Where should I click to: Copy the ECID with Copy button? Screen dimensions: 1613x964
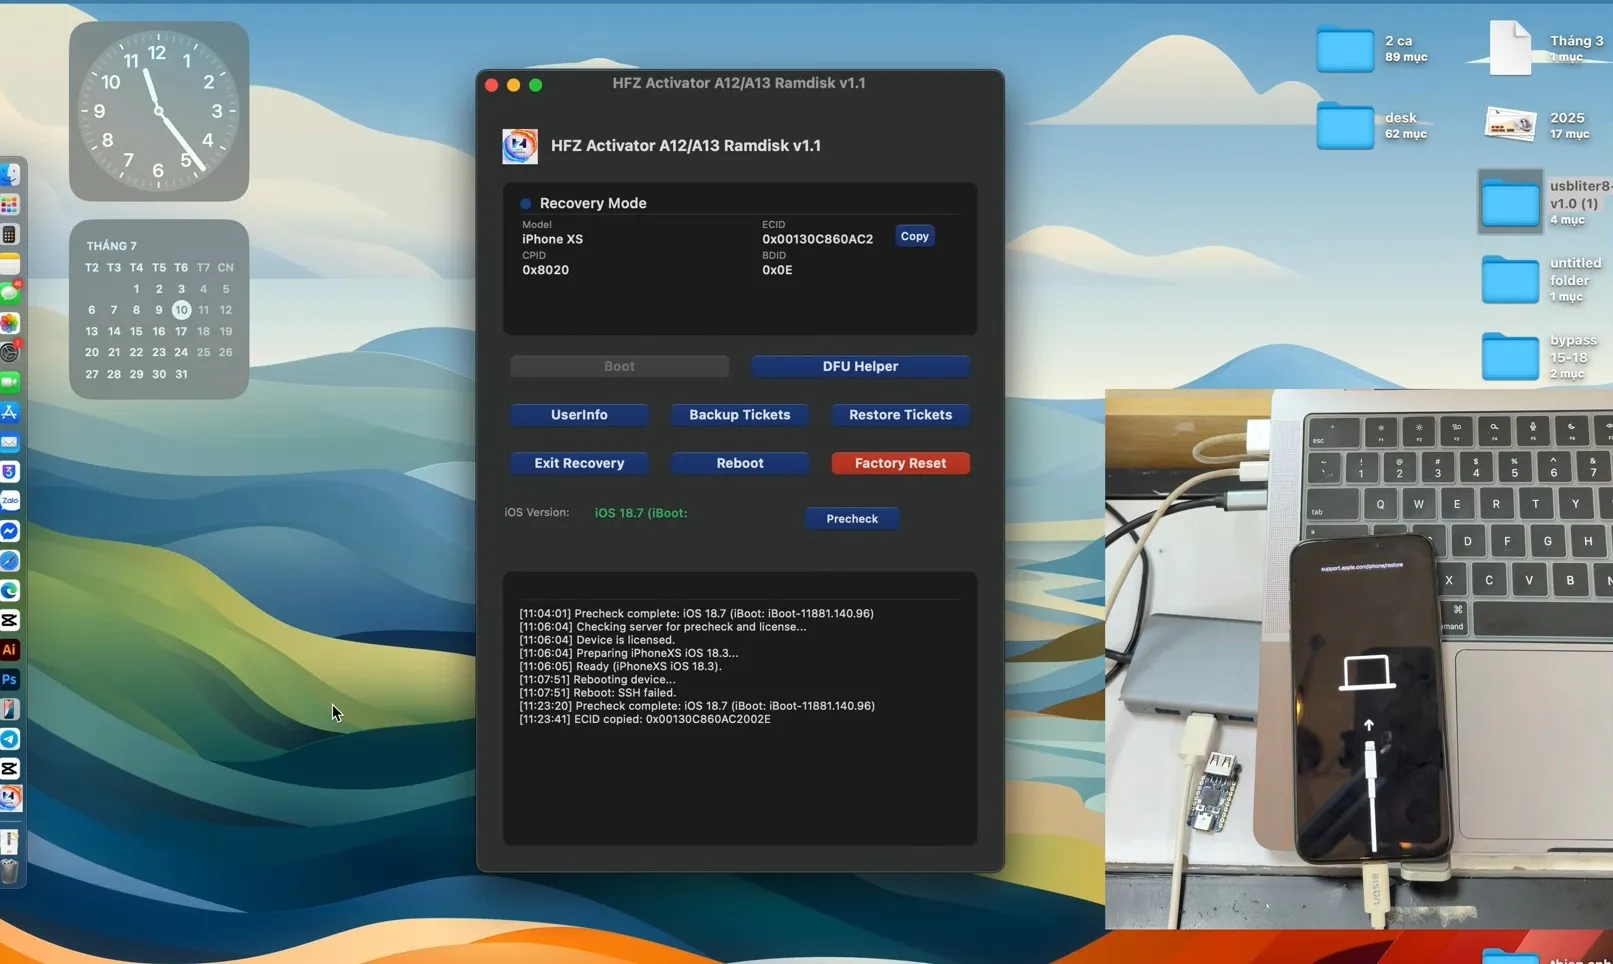click(914, 236)
